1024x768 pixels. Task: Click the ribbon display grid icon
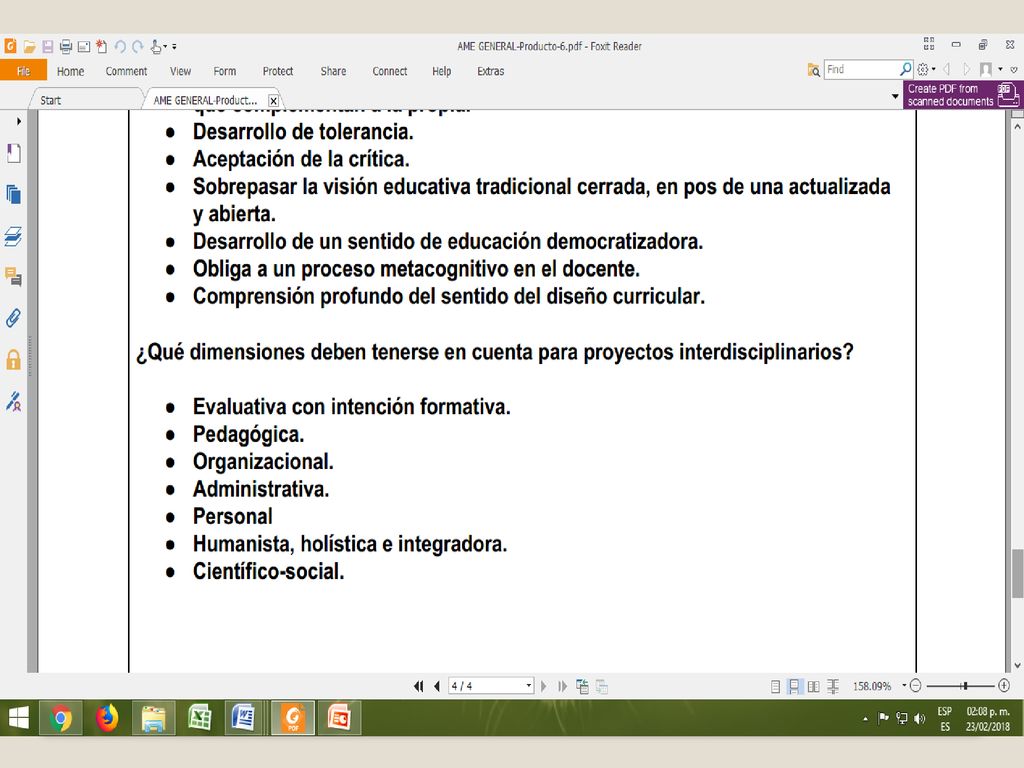click(929, 44)
